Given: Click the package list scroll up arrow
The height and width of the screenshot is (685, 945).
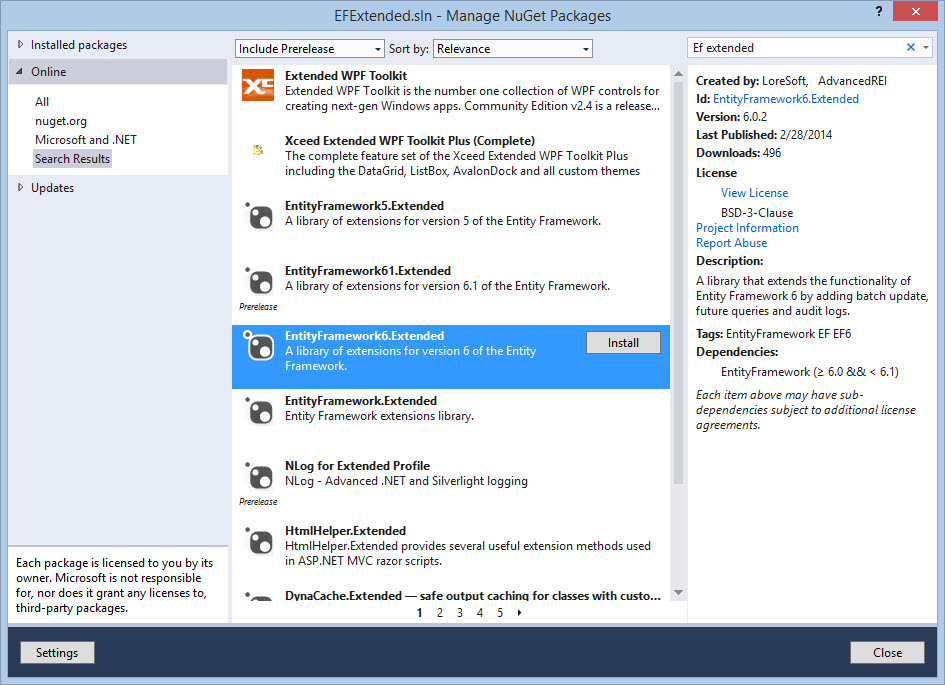Looking at the screenshot, I should click(x=678, y=74).
